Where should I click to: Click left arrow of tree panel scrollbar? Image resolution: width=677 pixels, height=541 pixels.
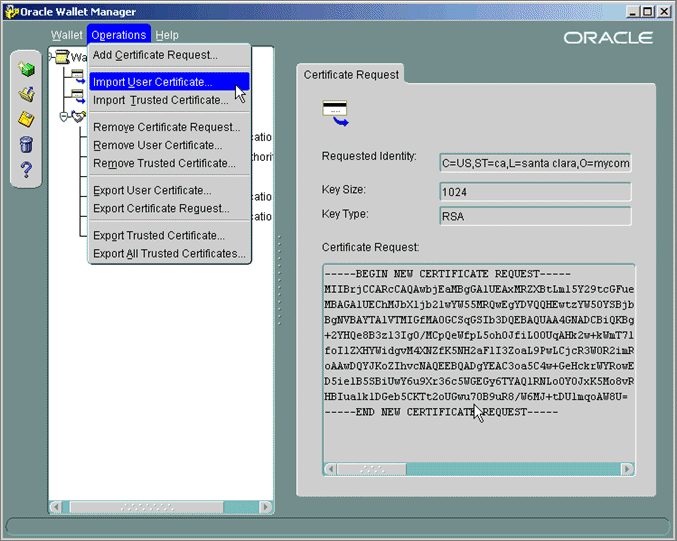tap(56, 507)
